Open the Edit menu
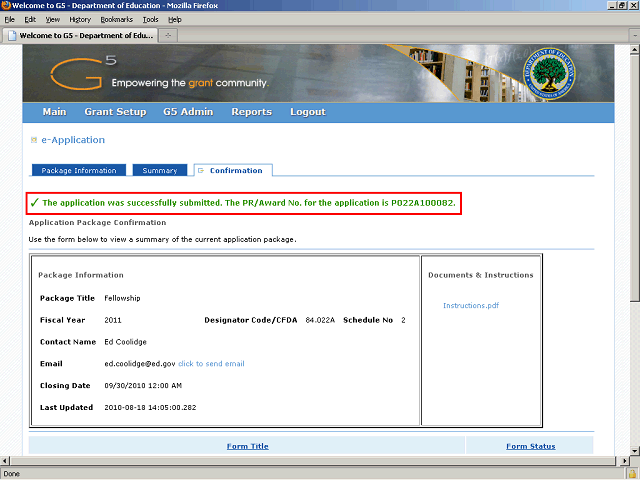The image size is (640, 480). coord(30,20)
